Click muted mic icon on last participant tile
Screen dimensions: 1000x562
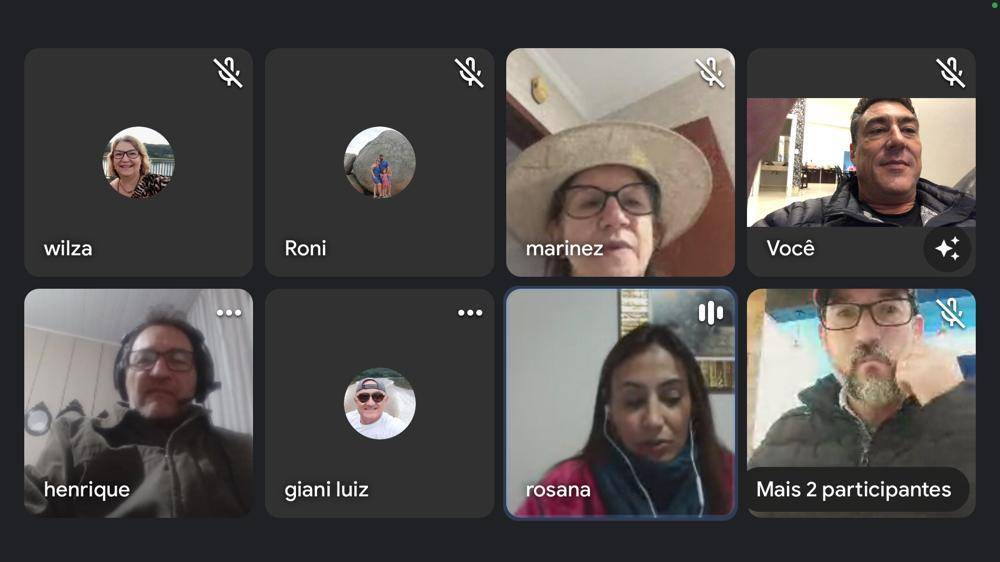click(x=950, y=313)
